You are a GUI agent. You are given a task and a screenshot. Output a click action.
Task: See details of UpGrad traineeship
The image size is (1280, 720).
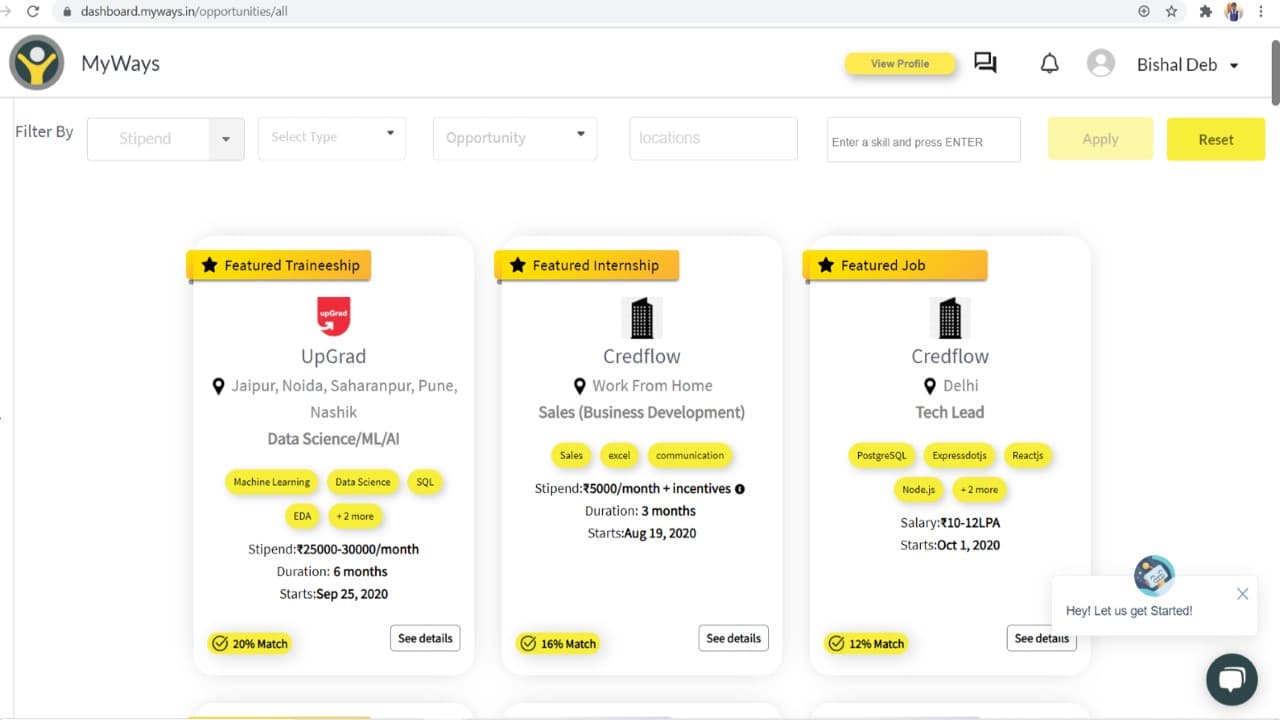coord(425,638)
